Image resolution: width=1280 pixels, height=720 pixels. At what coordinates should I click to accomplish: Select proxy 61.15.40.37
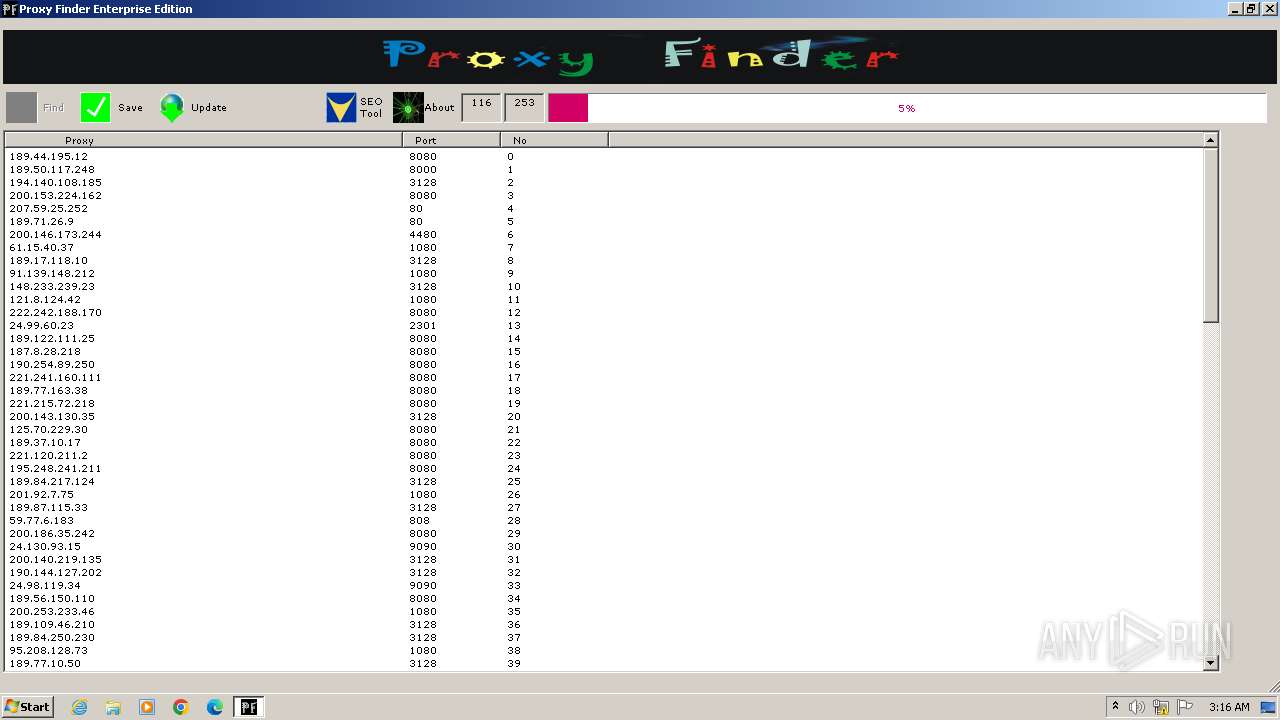[x=41, y=248]
